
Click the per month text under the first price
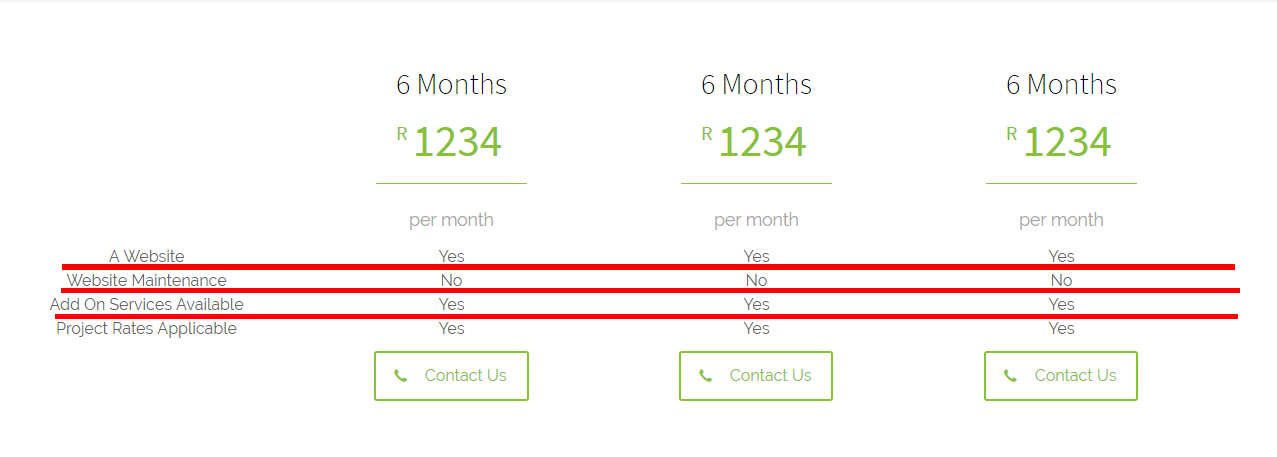tap(451, 220)
